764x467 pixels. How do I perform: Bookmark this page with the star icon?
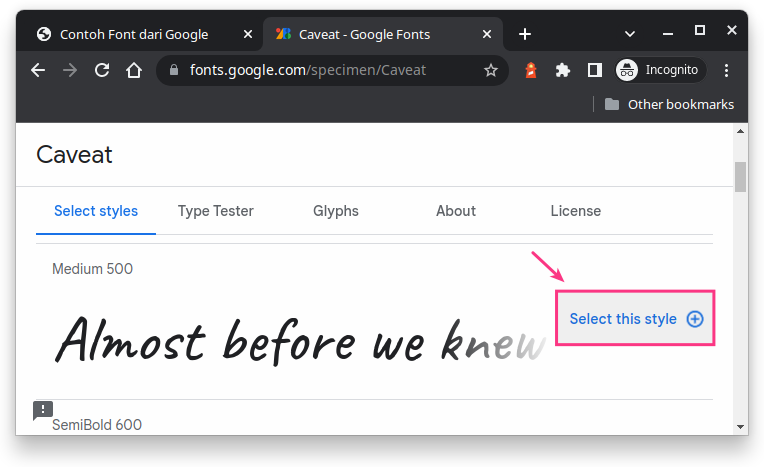point(491,70)
